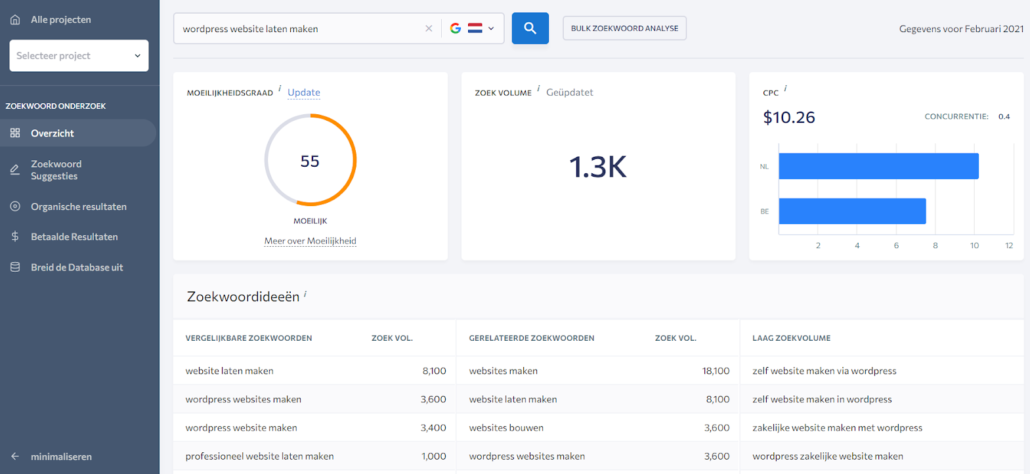Click the Breid de Database uit database icon
Viewport: 1030px width, 474px height.
[x=15, y=267]
